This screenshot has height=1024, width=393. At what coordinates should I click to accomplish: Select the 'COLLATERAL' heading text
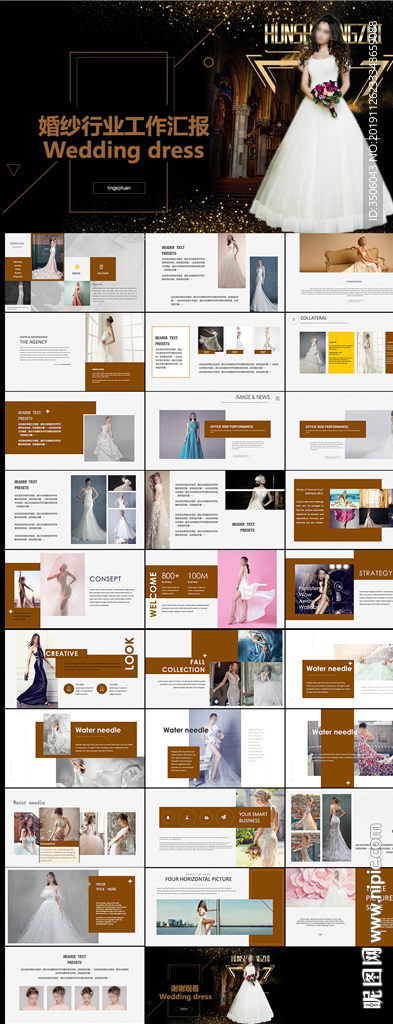point(314,319)
